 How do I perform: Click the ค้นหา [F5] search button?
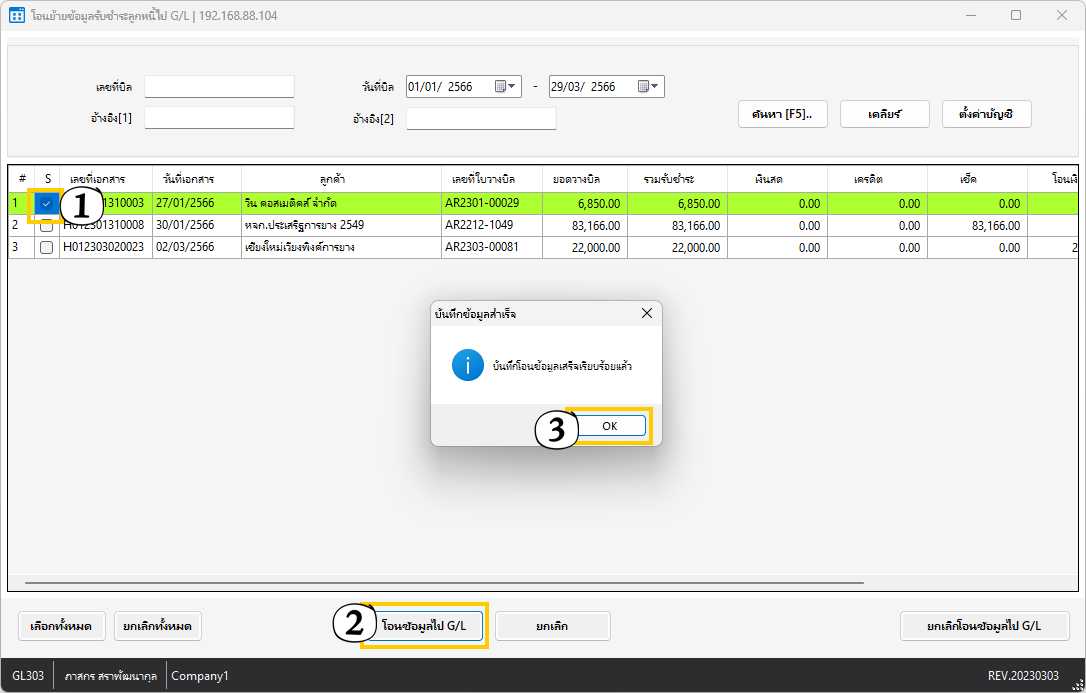(x=782, y=114)
